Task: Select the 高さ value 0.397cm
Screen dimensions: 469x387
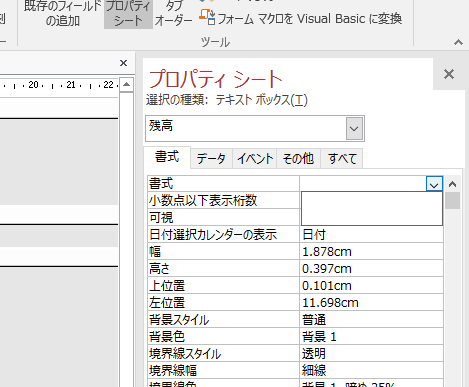Action: (x=371, y=269)
